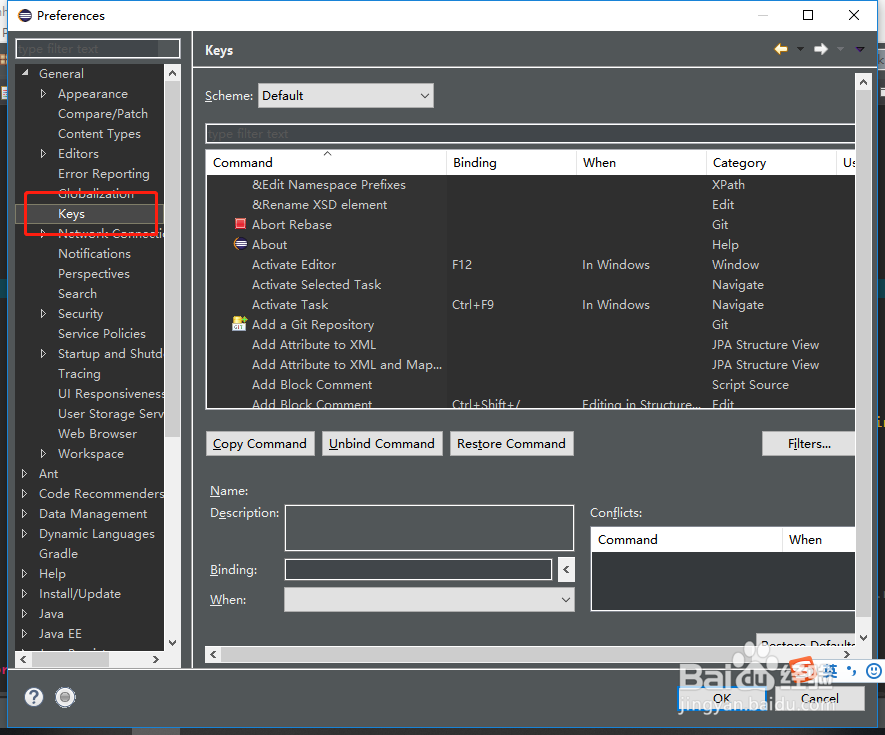Click the Eclipse icon next to About
This screenshot has height=735, width=885.
coord(240,244)
